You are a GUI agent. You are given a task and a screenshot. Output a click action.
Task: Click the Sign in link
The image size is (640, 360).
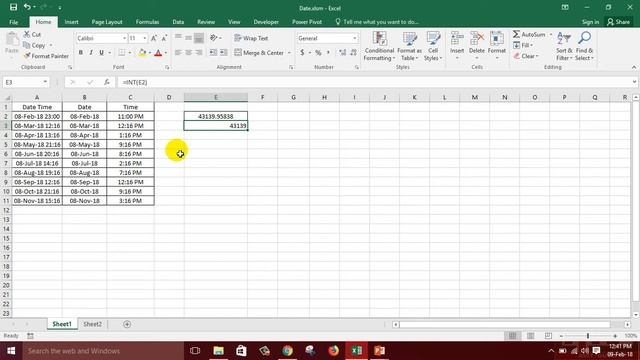(x=590, y=22)
